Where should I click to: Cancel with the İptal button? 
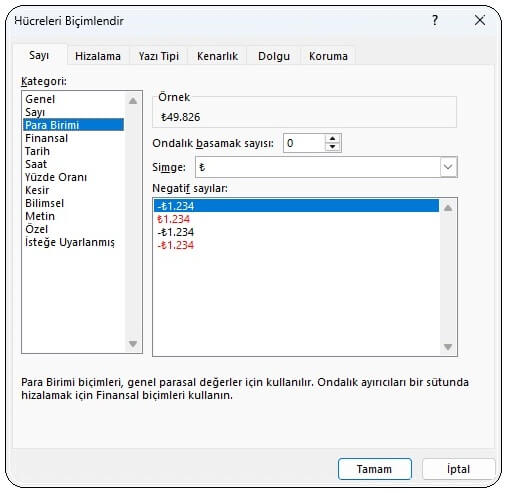(458, 469)
